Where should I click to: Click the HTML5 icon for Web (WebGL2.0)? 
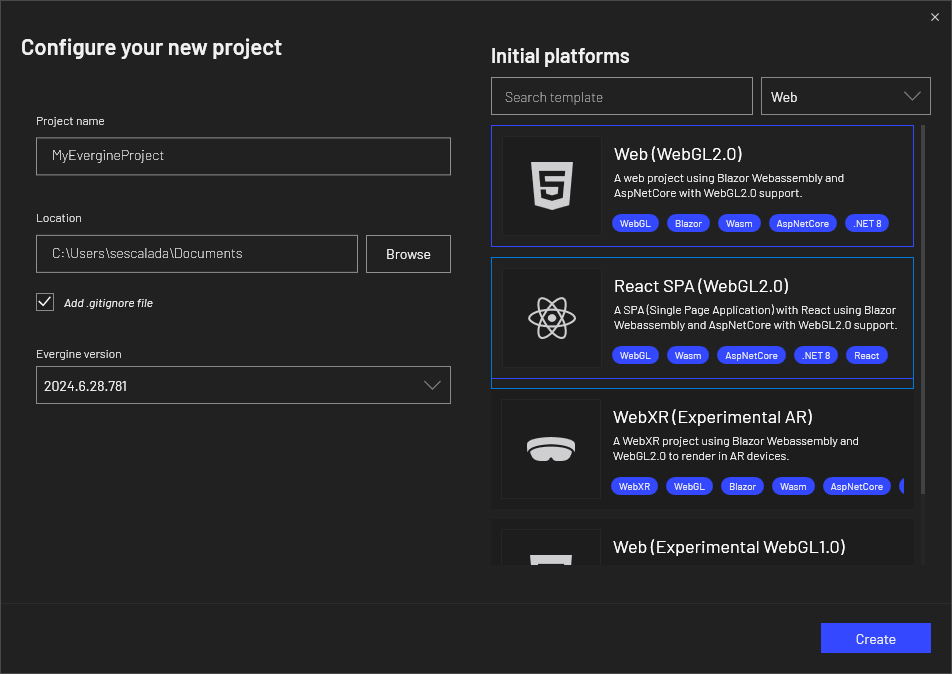(x=551, y=186)
